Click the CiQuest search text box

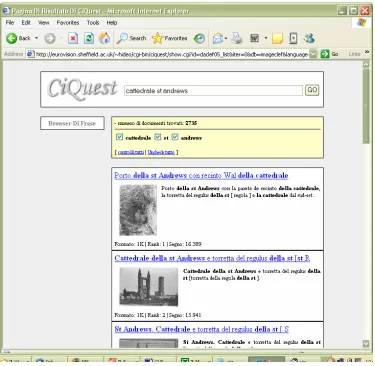tap(213, 91)
